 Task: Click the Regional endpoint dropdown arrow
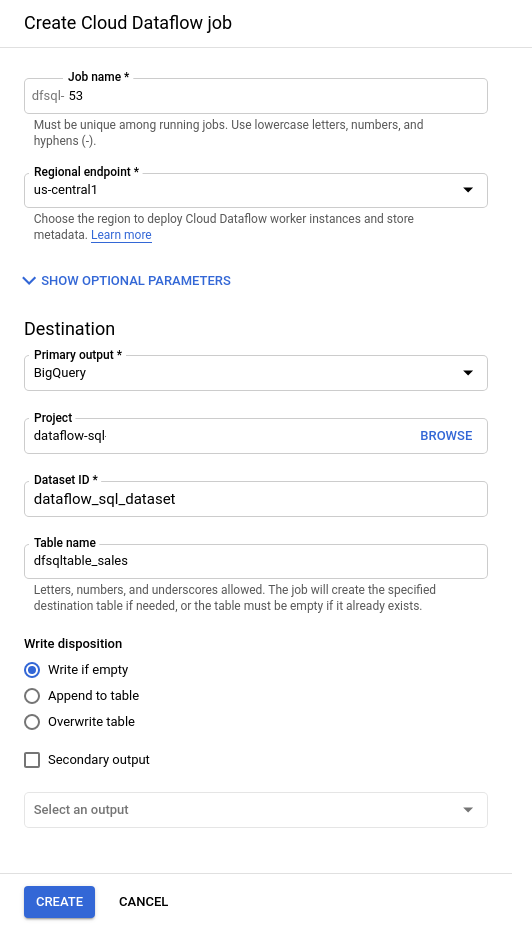pos(468,190)
